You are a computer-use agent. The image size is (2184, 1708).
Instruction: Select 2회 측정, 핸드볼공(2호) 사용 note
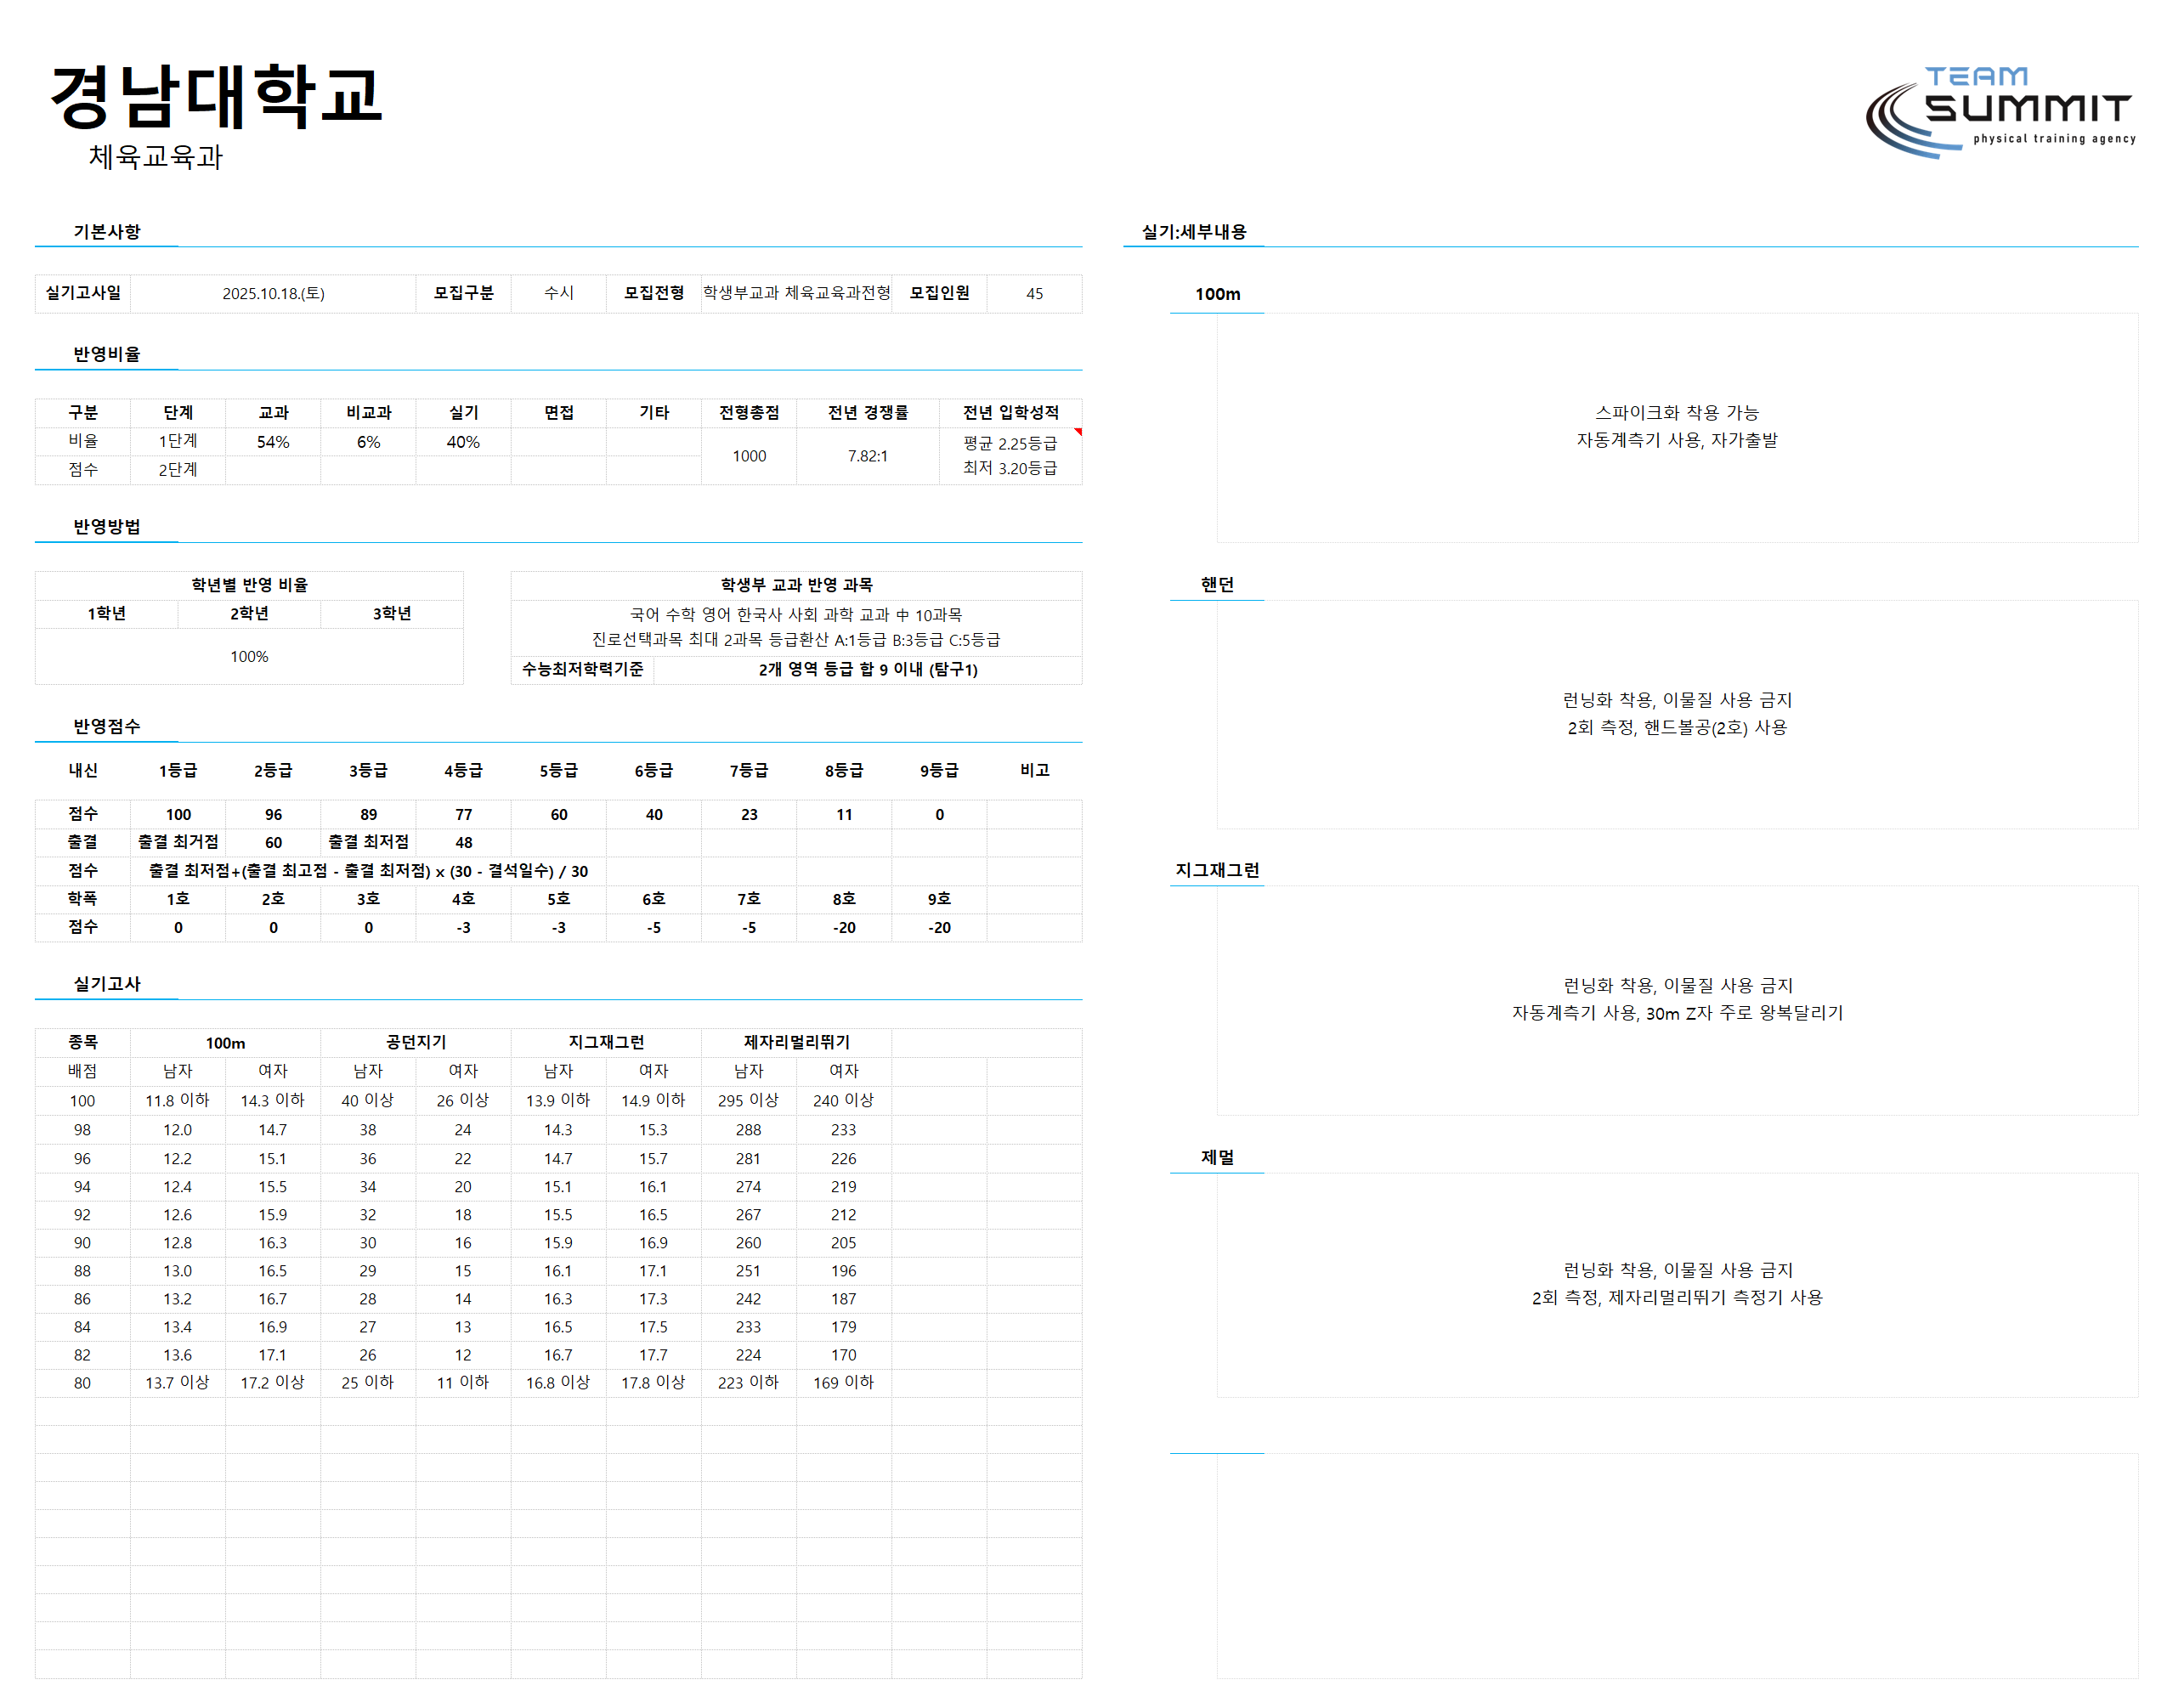tap(1677, 727)
